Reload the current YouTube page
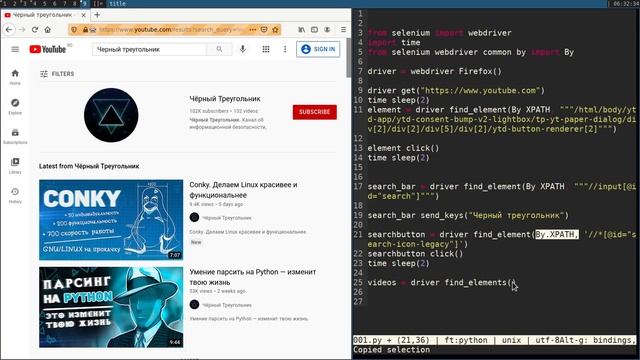The width and height of the screenshot is (640, 360). point(35,30)
